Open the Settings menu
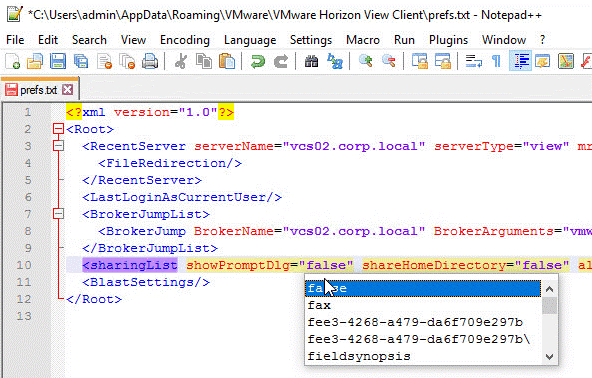 click(x=311, y=40)
